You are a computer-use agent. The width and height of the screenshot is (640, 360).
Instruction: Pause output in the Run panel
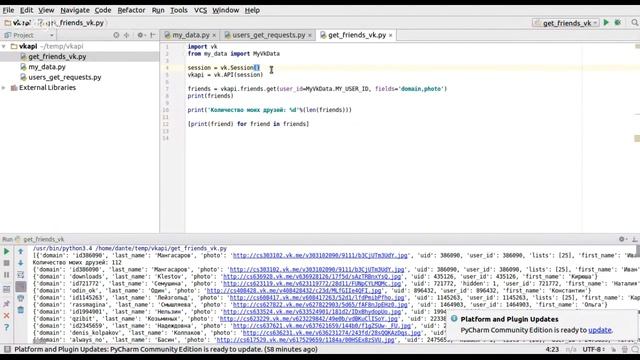[7, 275]
